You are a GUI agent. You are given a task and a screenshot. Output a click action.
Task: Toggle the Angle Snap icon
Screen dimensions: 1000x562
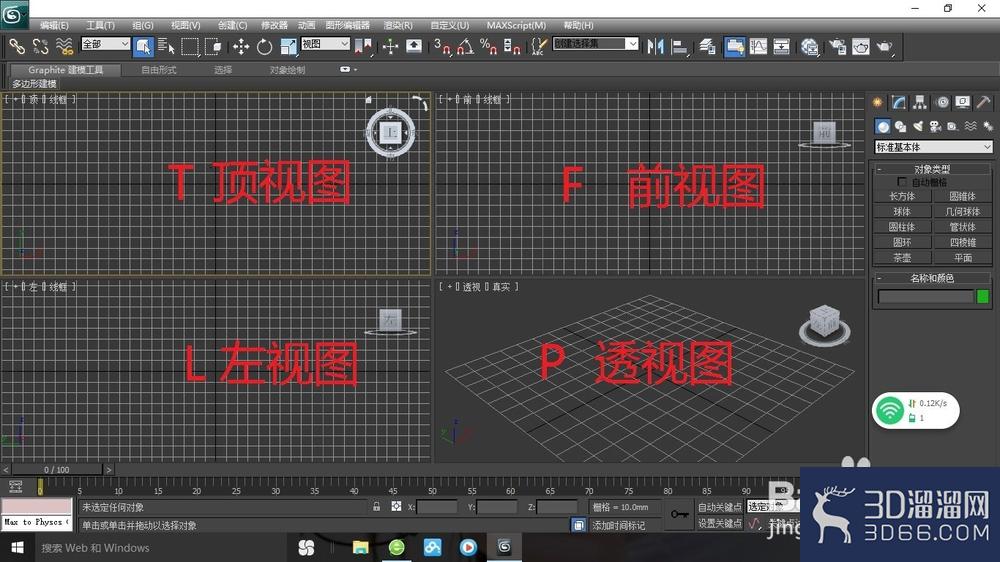click(x=465, y=46)
